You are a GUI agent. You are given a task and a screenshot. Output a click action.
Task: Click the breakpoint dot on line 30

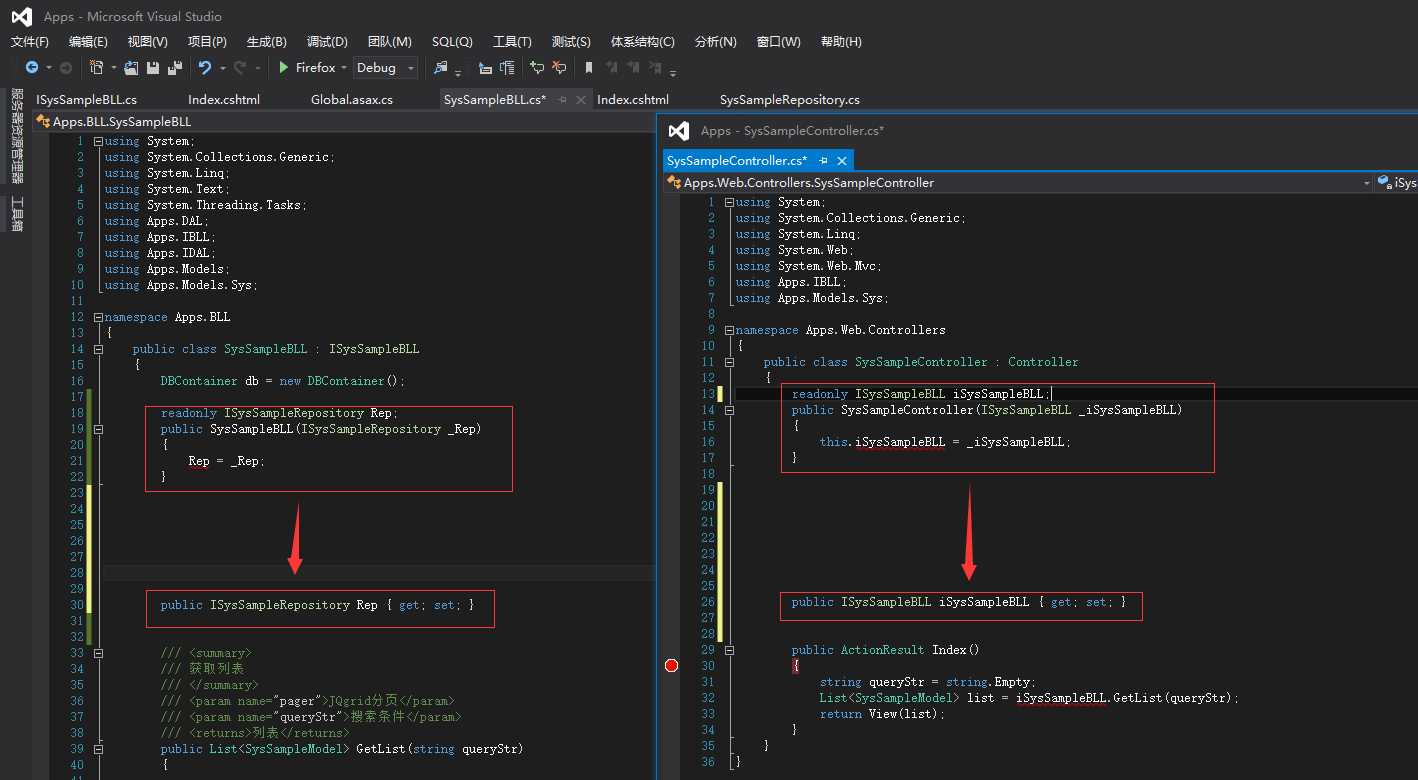(671, 666)
